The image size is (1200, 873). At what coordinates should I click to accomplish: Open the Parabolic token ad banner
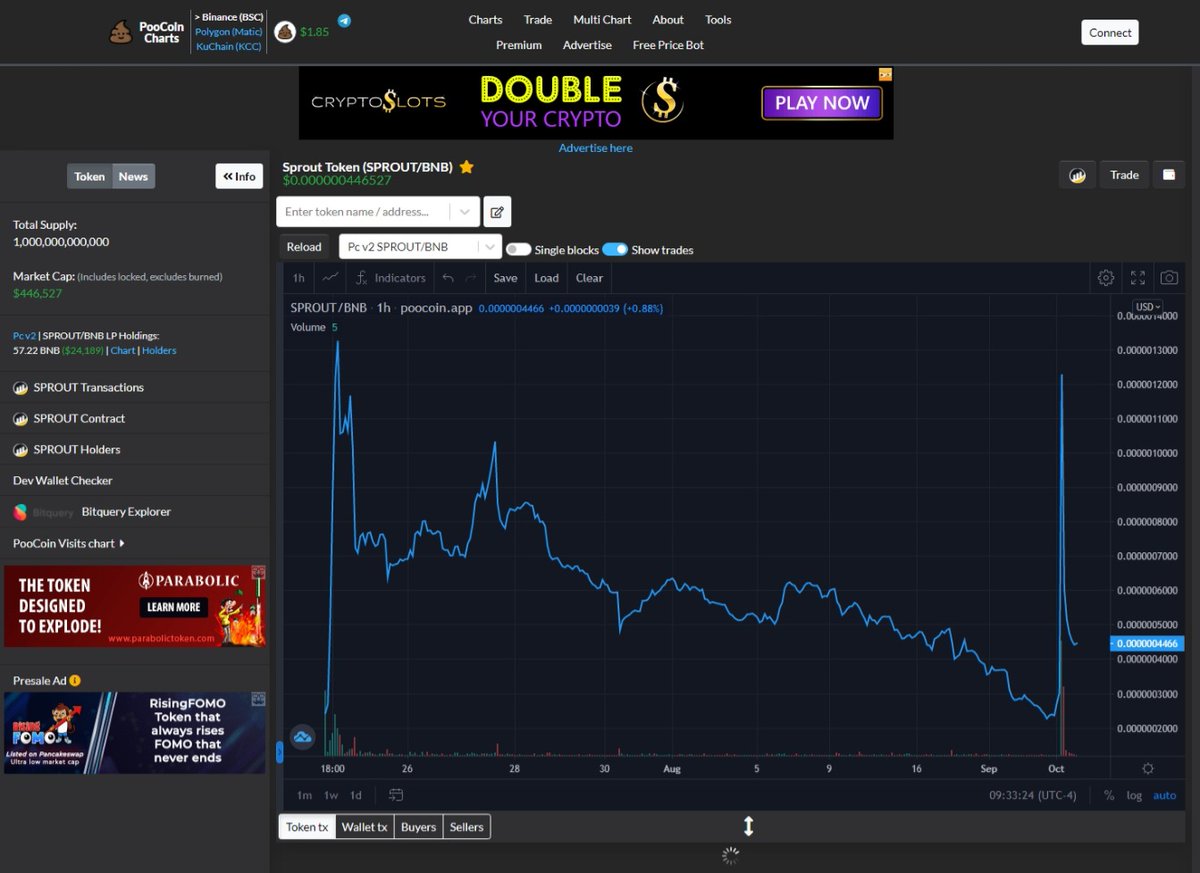pyautogui.click(x=135, y=606)
